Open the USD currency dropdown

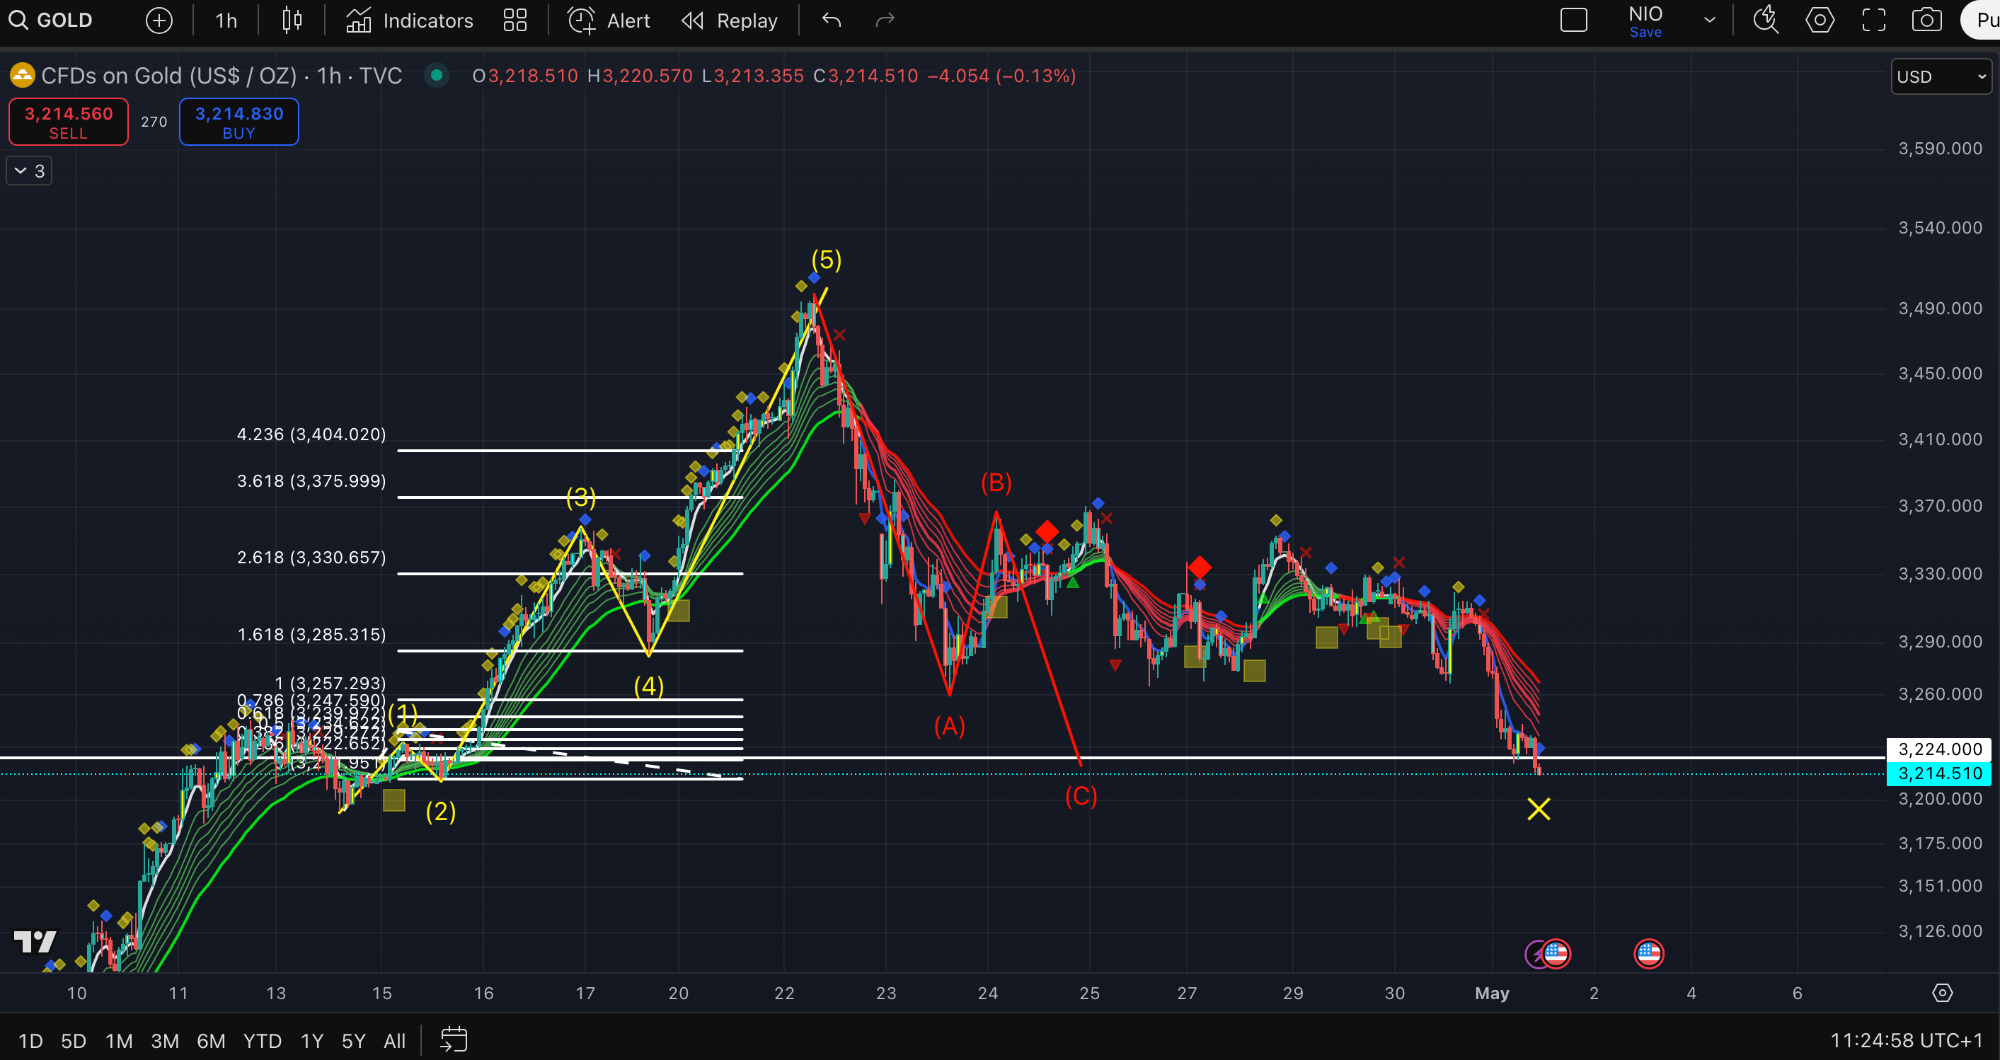(1941, 77)
